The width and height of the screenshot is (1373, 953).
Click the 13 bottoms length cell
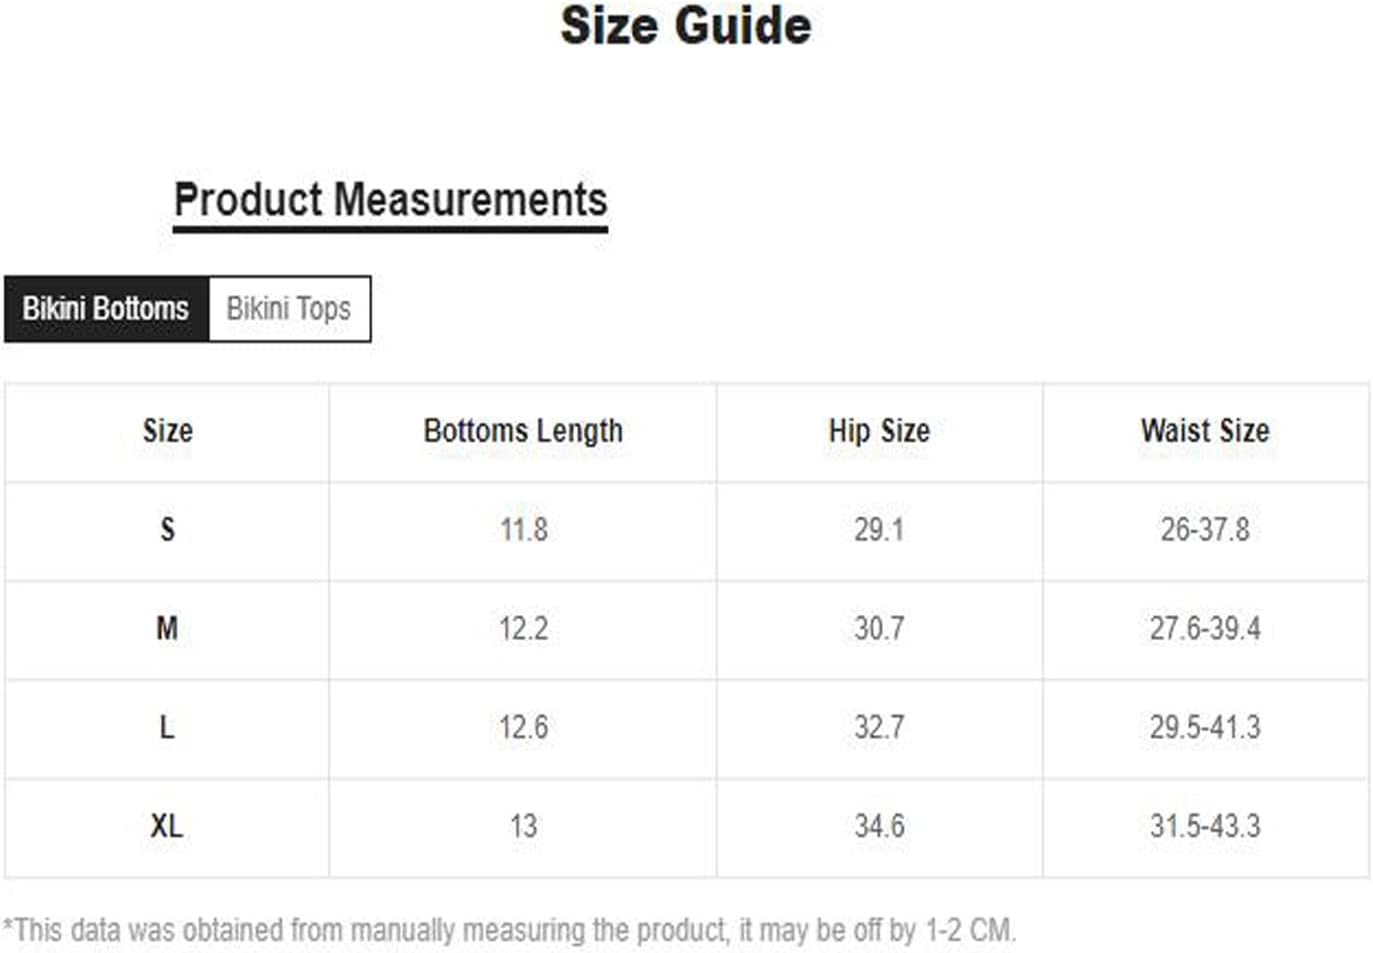coord(523,827)
